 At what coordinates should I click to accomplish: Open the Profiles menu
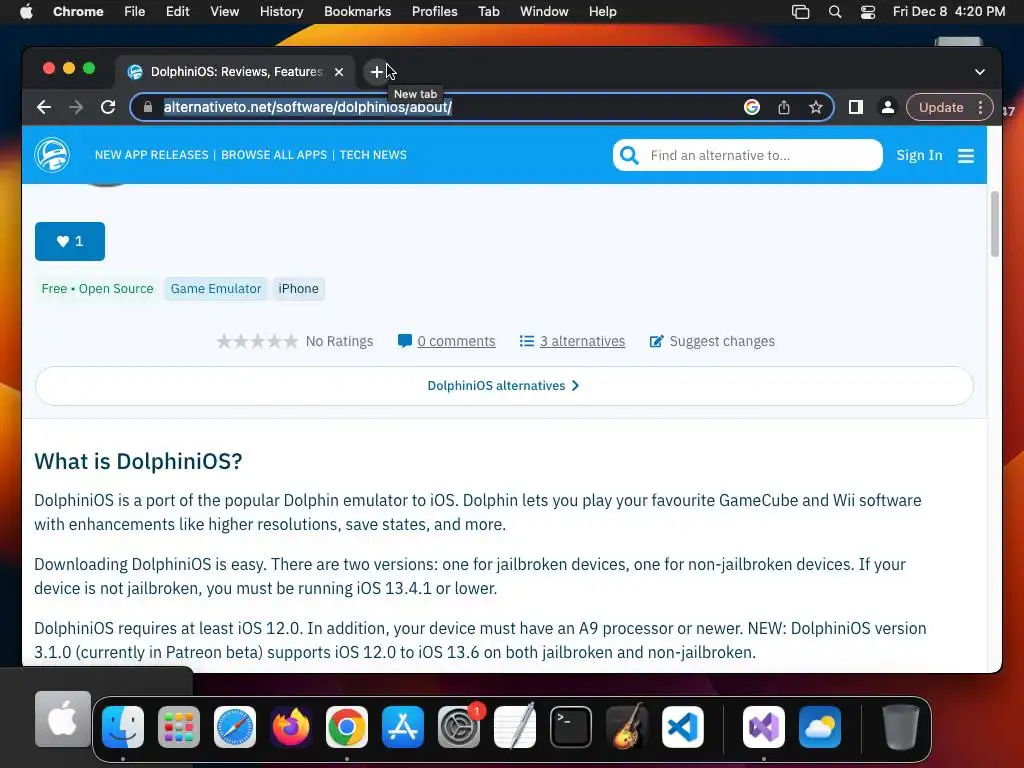click(434, 12)
